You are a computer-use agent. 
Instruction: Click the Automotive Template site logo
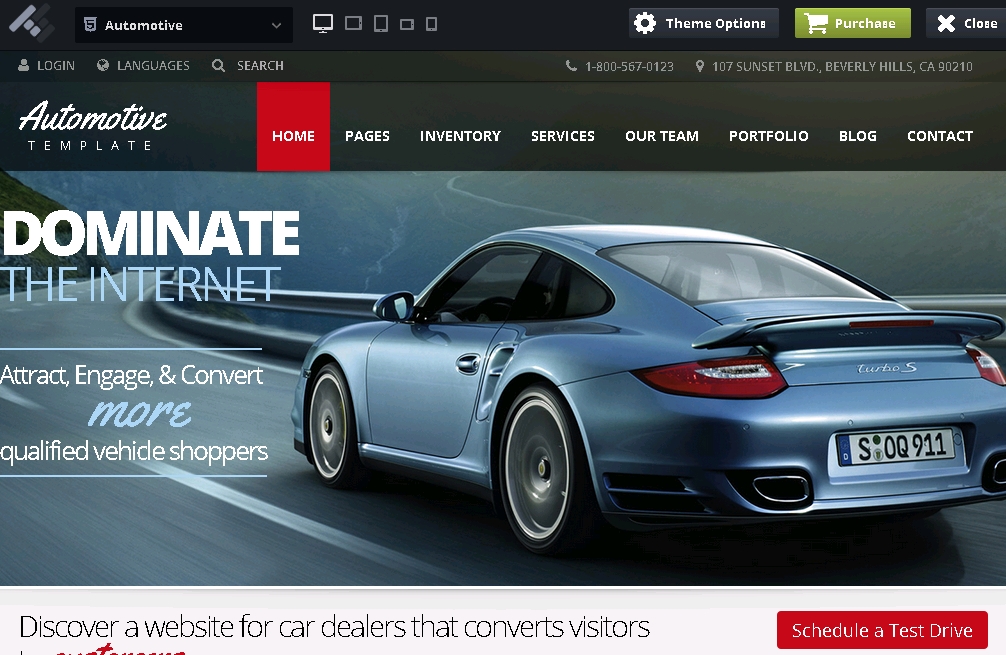(92, 127)
